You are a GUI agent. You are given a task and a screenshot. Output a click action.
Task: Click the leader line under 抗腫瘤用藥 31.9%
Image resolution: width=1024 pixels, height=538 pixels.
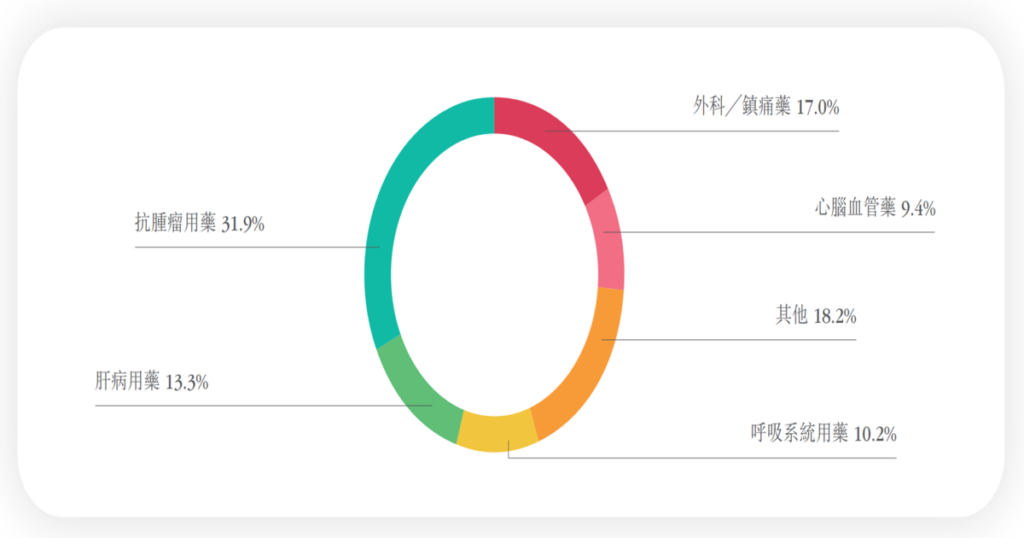point(257,247)
